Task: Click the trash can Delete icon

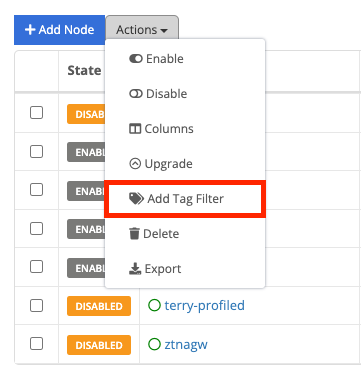Action: click(134, 234)
